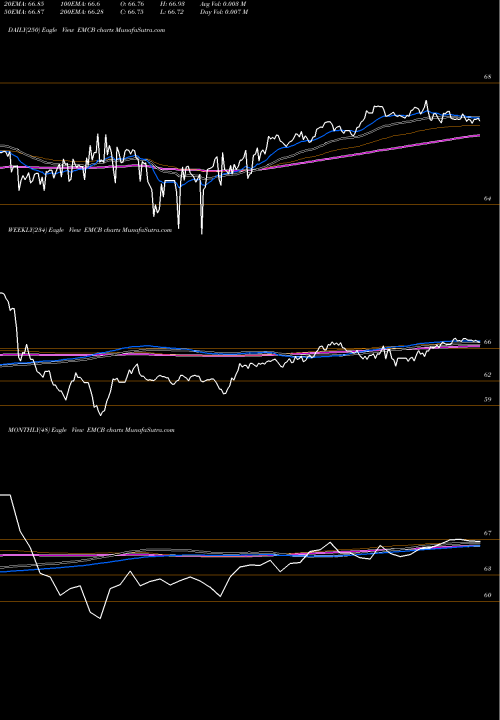500x720 pixels.
Task: Select the 200EMA value in the header
Action: 80,12
